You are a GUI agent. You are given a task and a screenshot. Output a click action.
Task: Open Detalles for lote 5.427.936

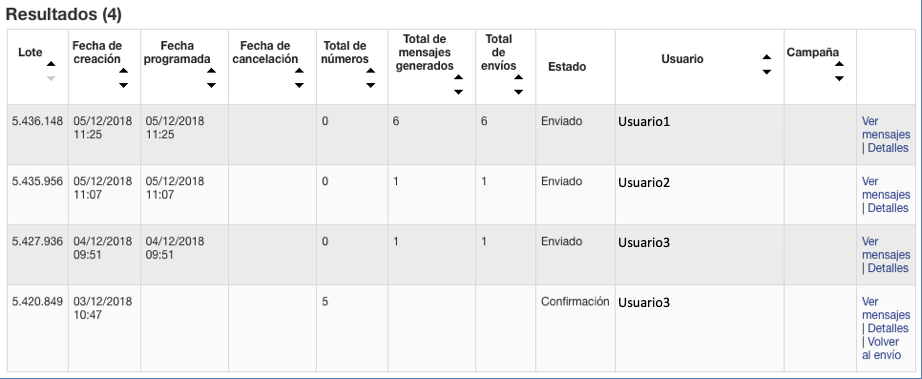[x=888, y=268]
